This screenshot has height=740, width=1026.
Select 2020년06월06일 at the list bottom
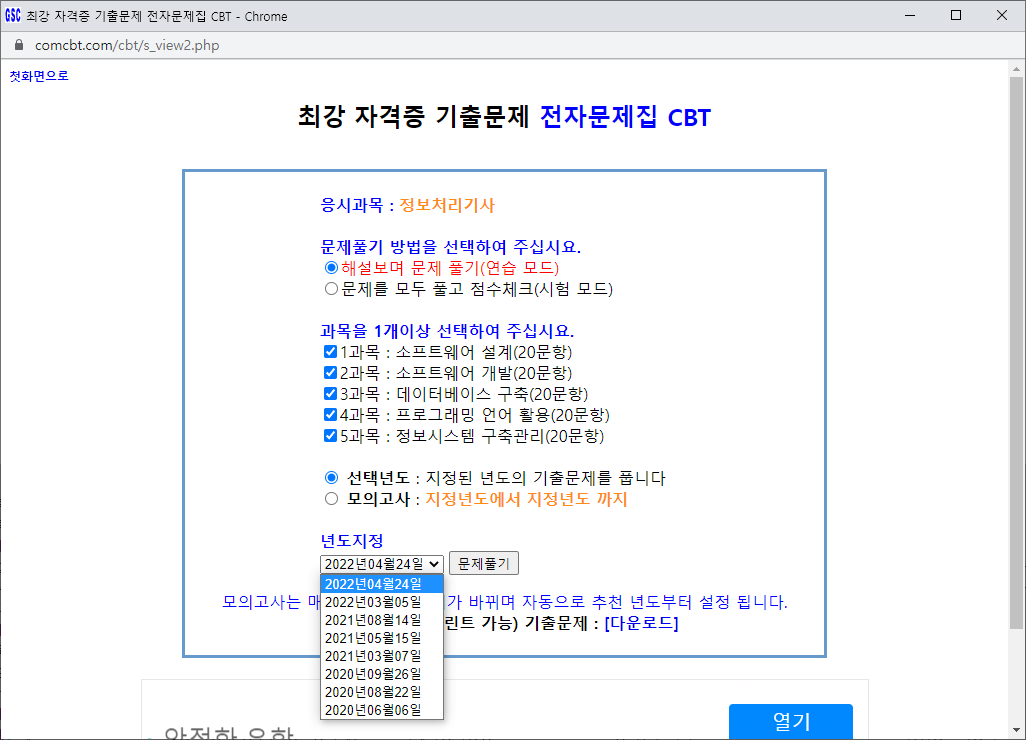point(373,710)
